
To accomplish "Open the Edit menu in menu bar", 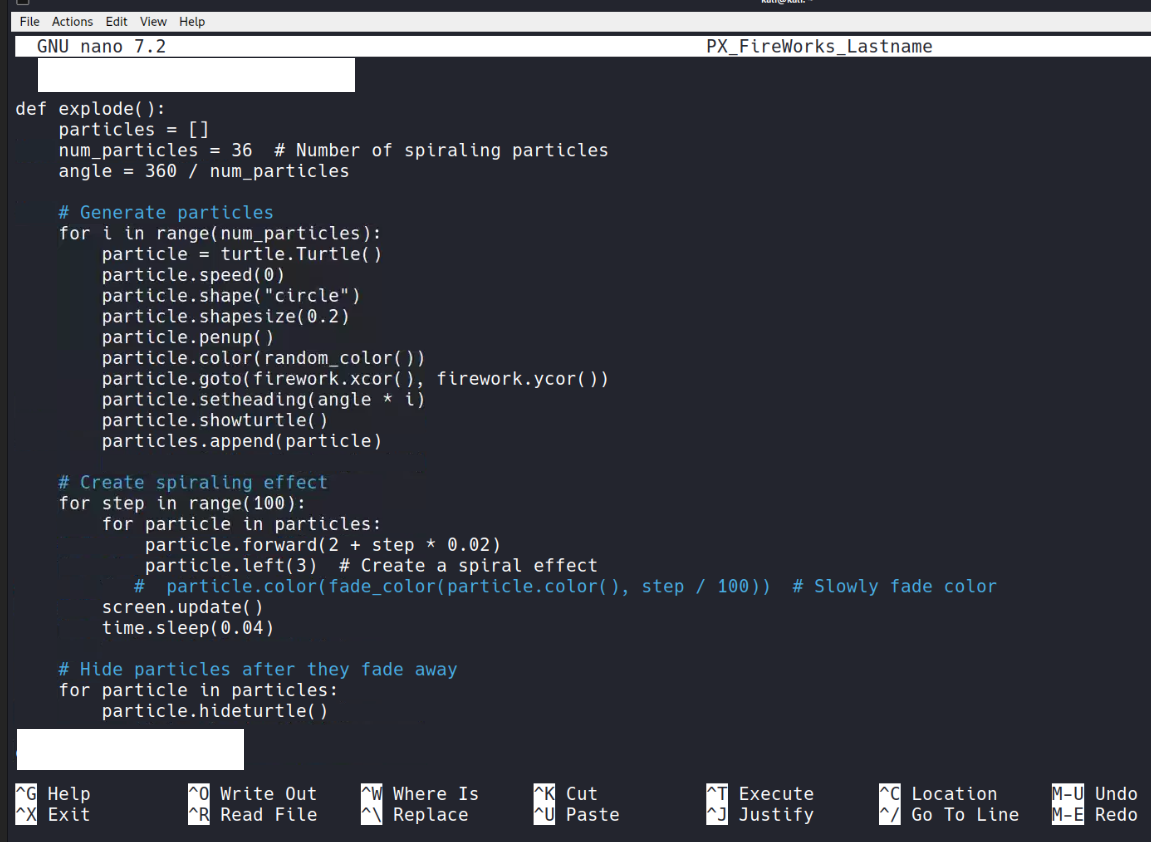I will 116,21.
